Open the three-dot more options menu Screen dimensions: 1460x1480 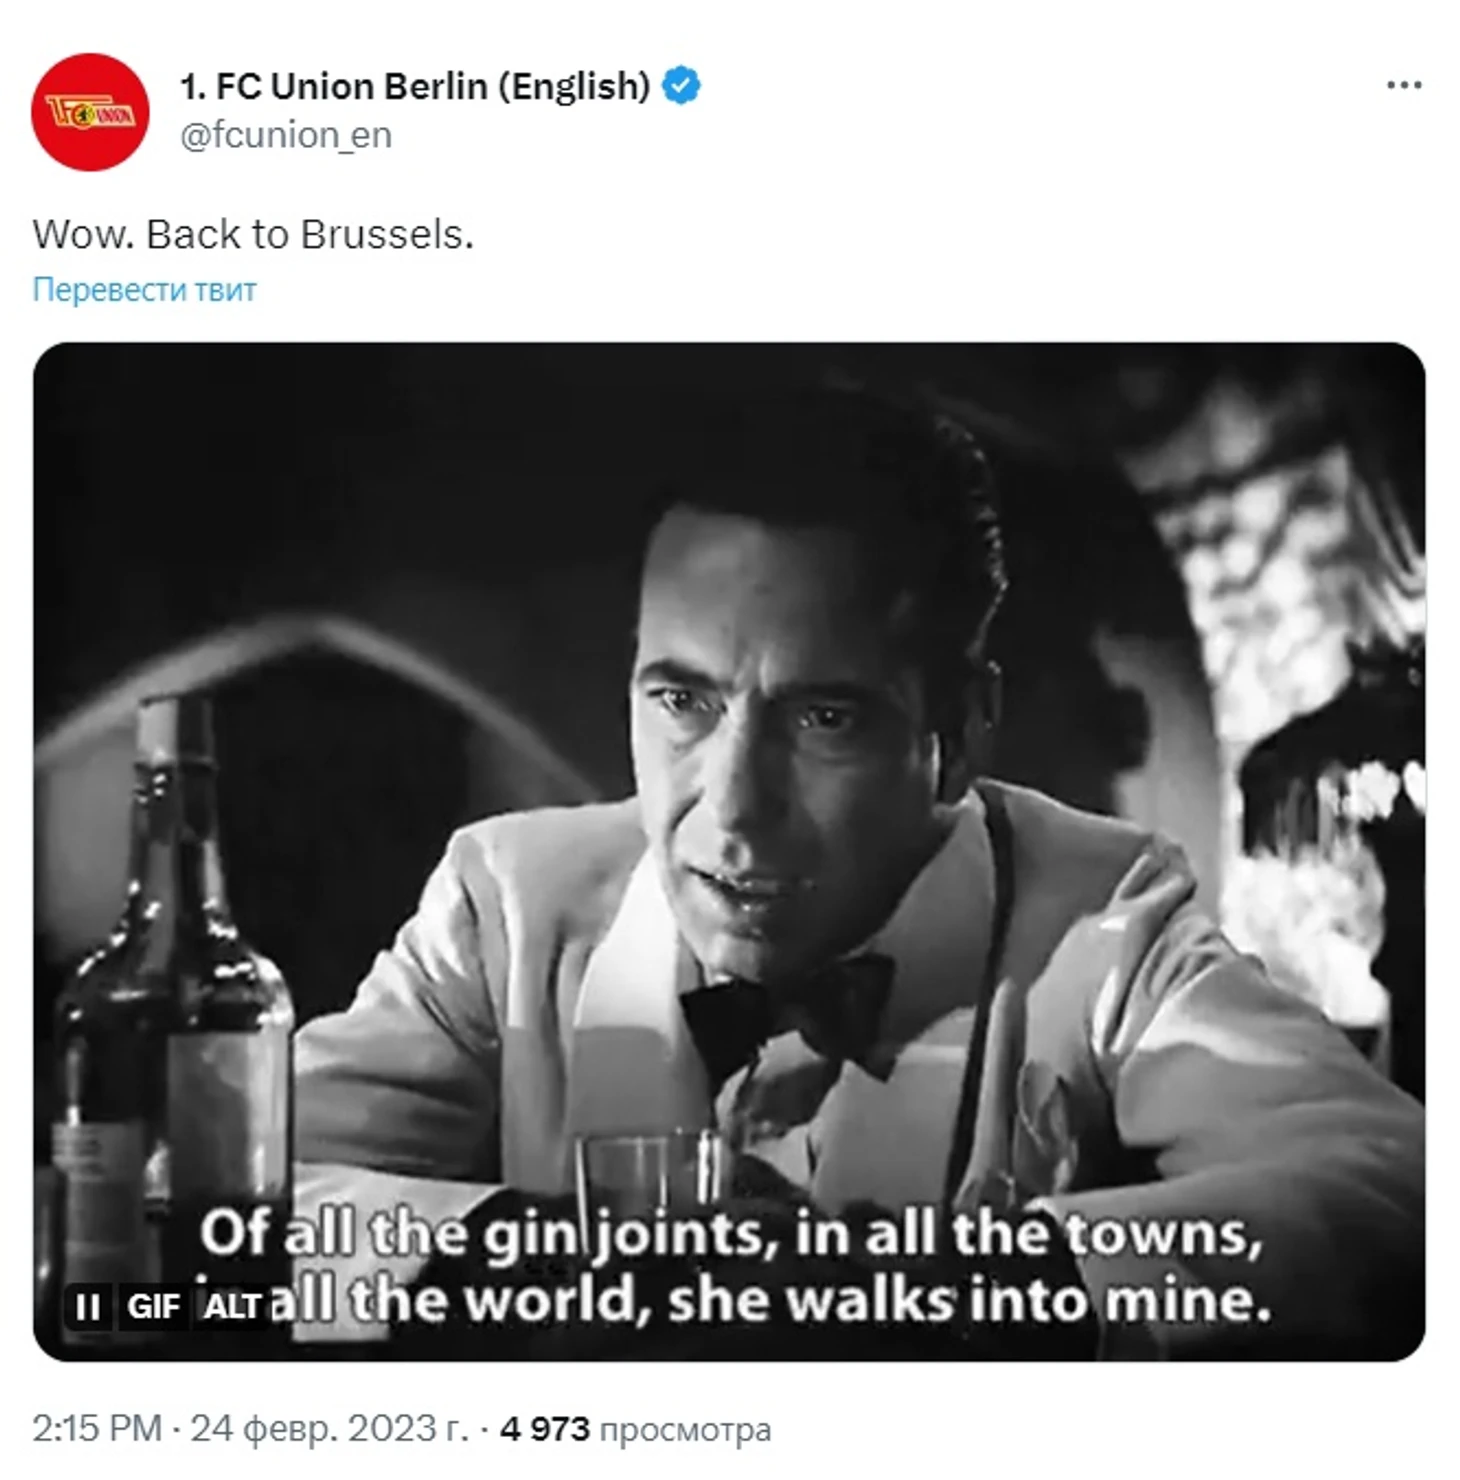coord(1404,86)
